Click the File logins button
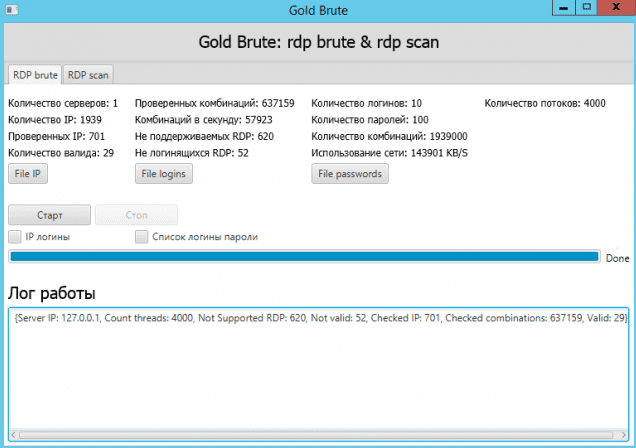 click(163, 174)
